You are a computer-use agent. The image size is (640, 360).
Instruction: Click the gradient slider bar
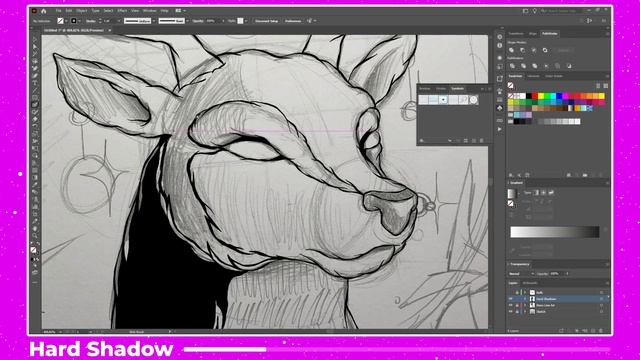click(x=555, y=232)
